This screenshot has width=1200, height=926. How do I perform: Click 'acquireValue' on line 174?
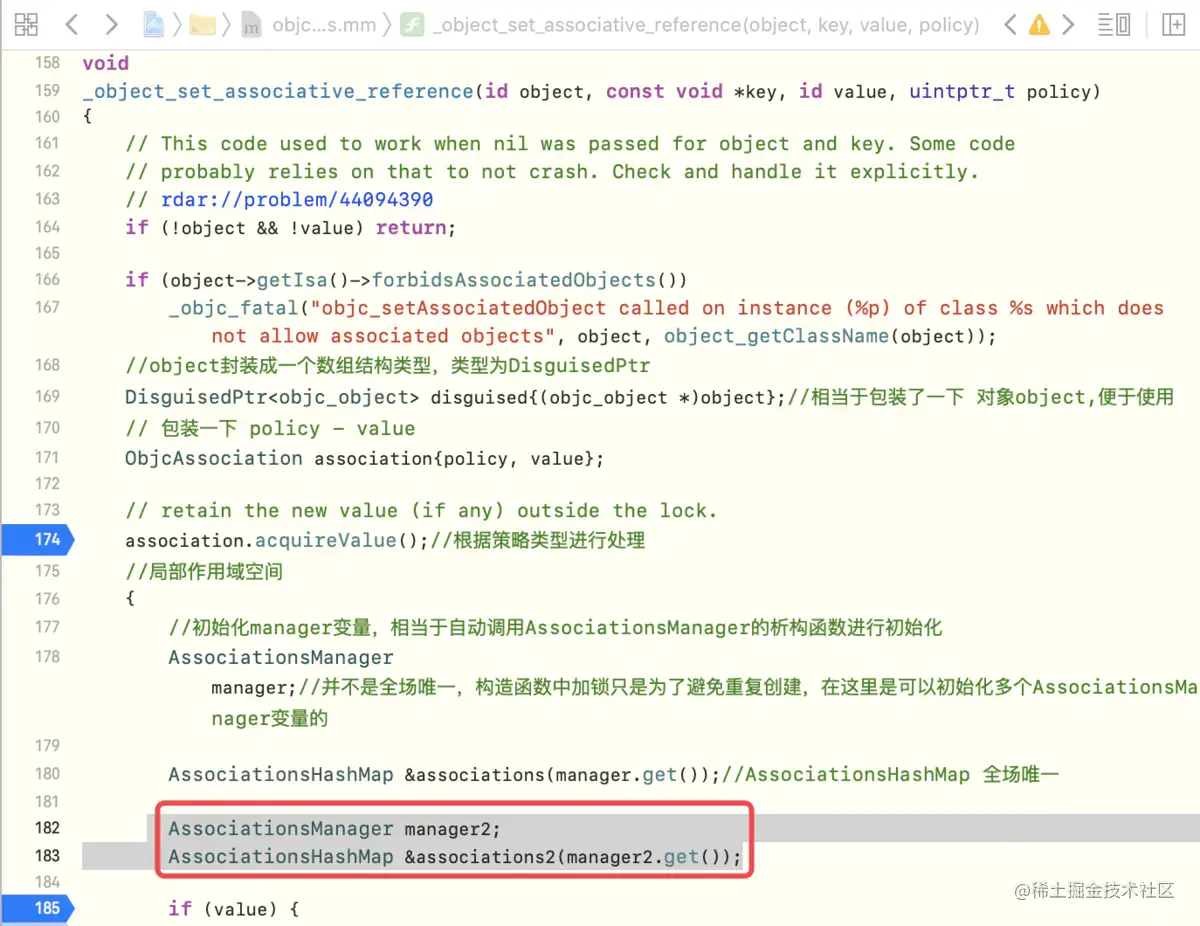point(327,540)
